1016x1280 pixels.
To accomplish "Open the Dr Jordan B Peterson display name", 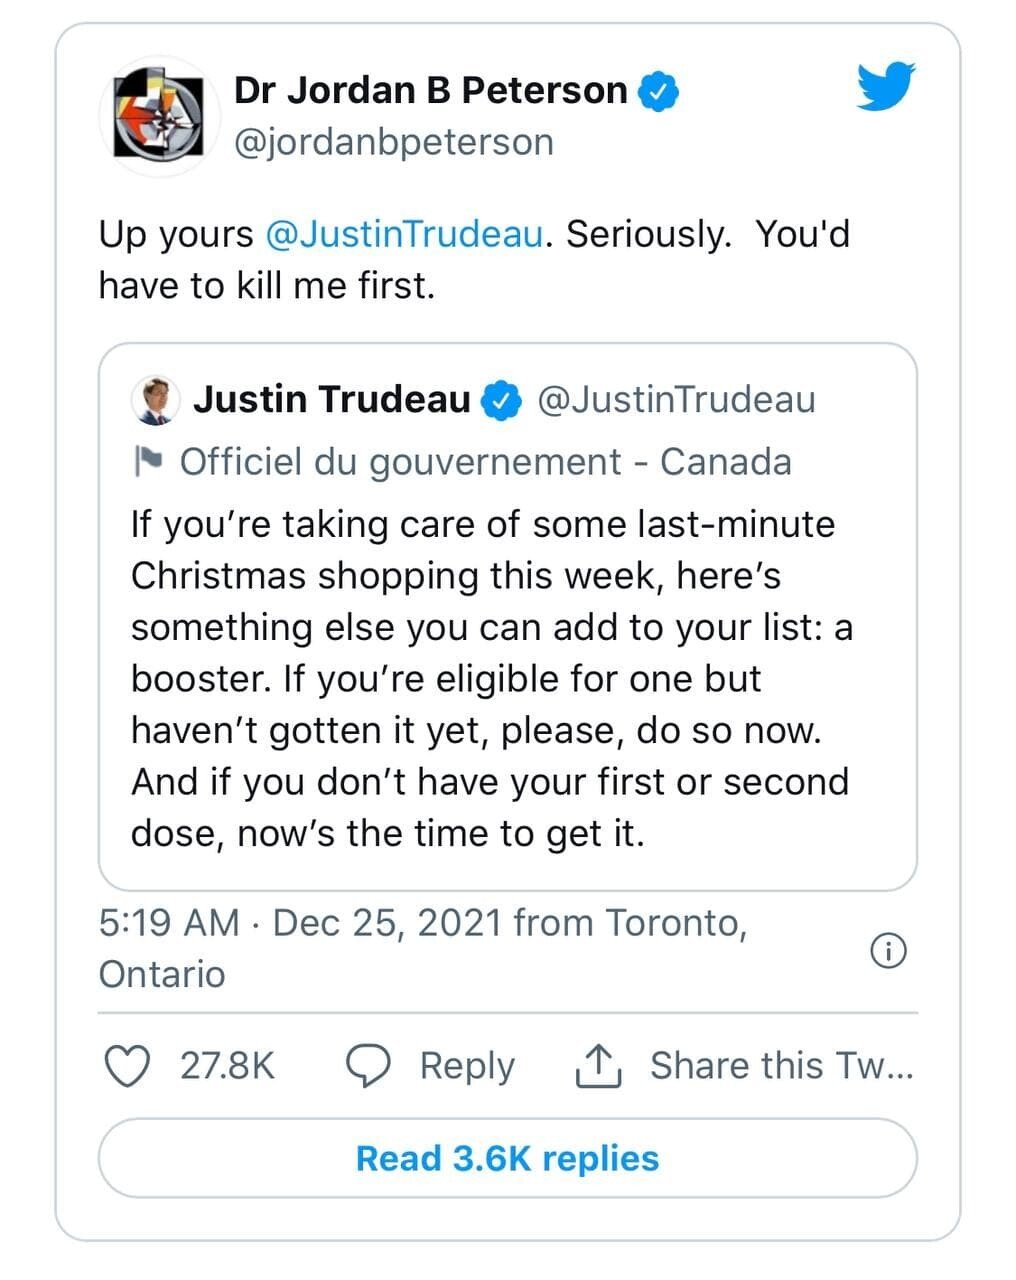I will (430, 90).
